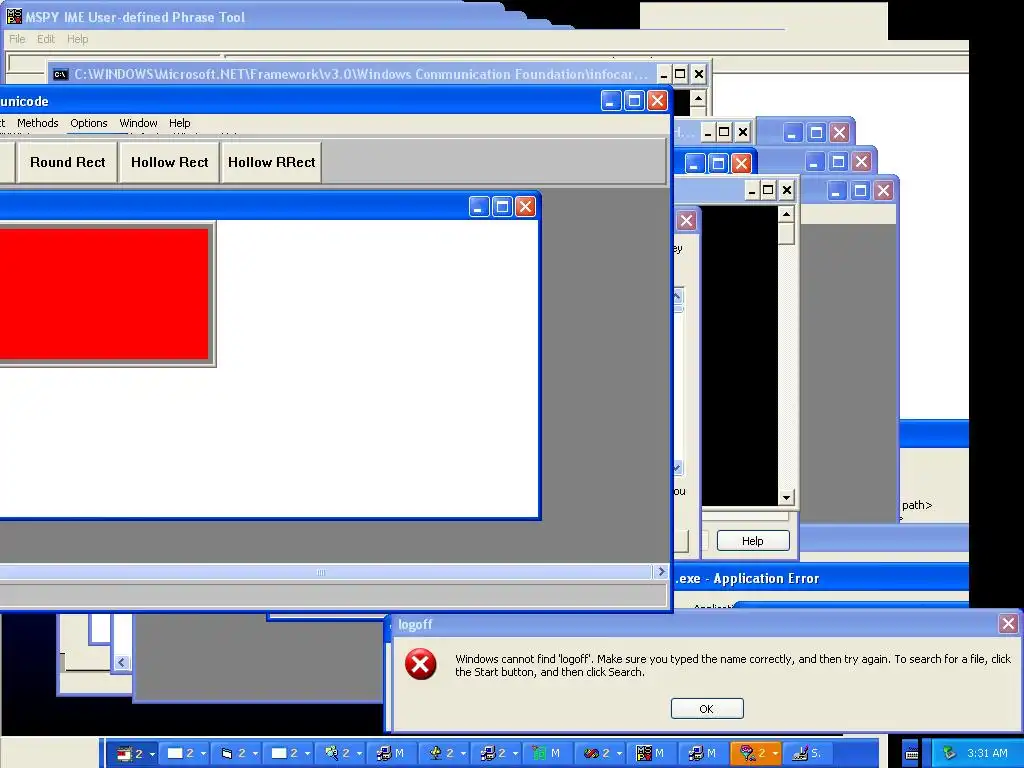Viewport: 1024px width, 768px height.
Task: Open the Methods menu in unicode window
Action: tap(37, 123)
